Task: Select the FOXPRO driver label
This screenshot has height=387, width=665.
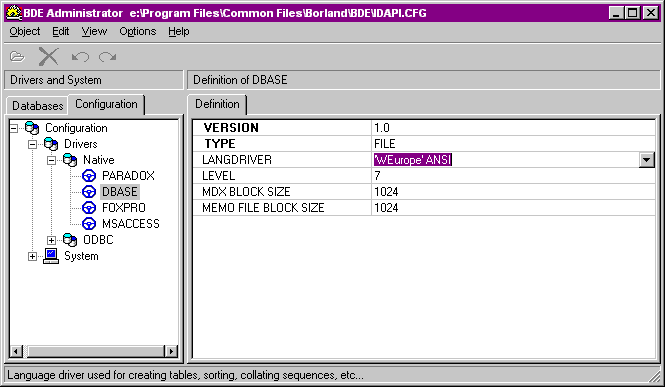Action: 123,208
